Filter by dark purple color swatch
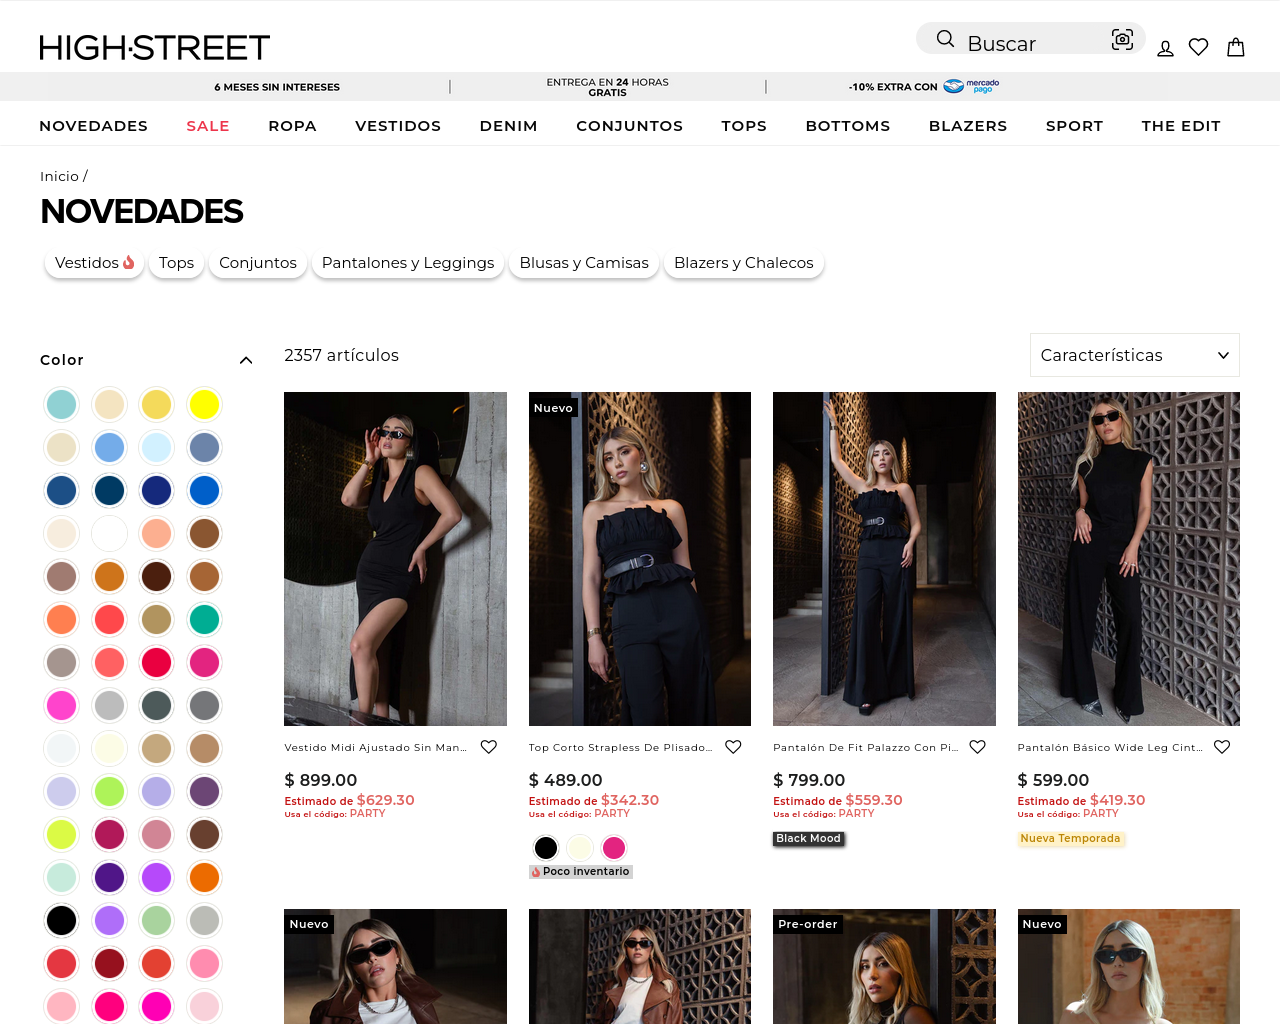The height and width of the screenshot is (1024, 1280). tap(110, 877)
